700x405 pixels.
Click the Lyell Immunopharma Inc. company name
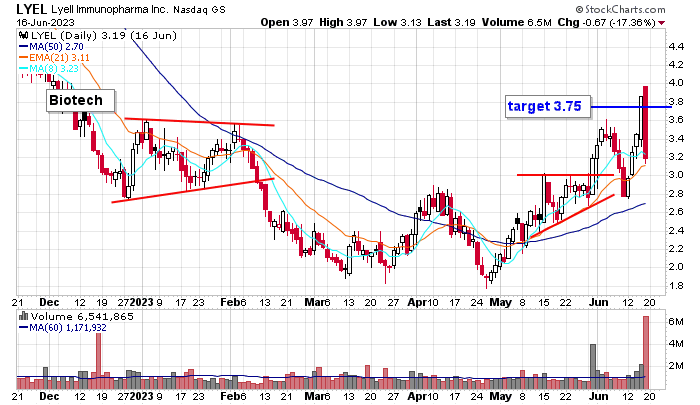click(110, 9)
